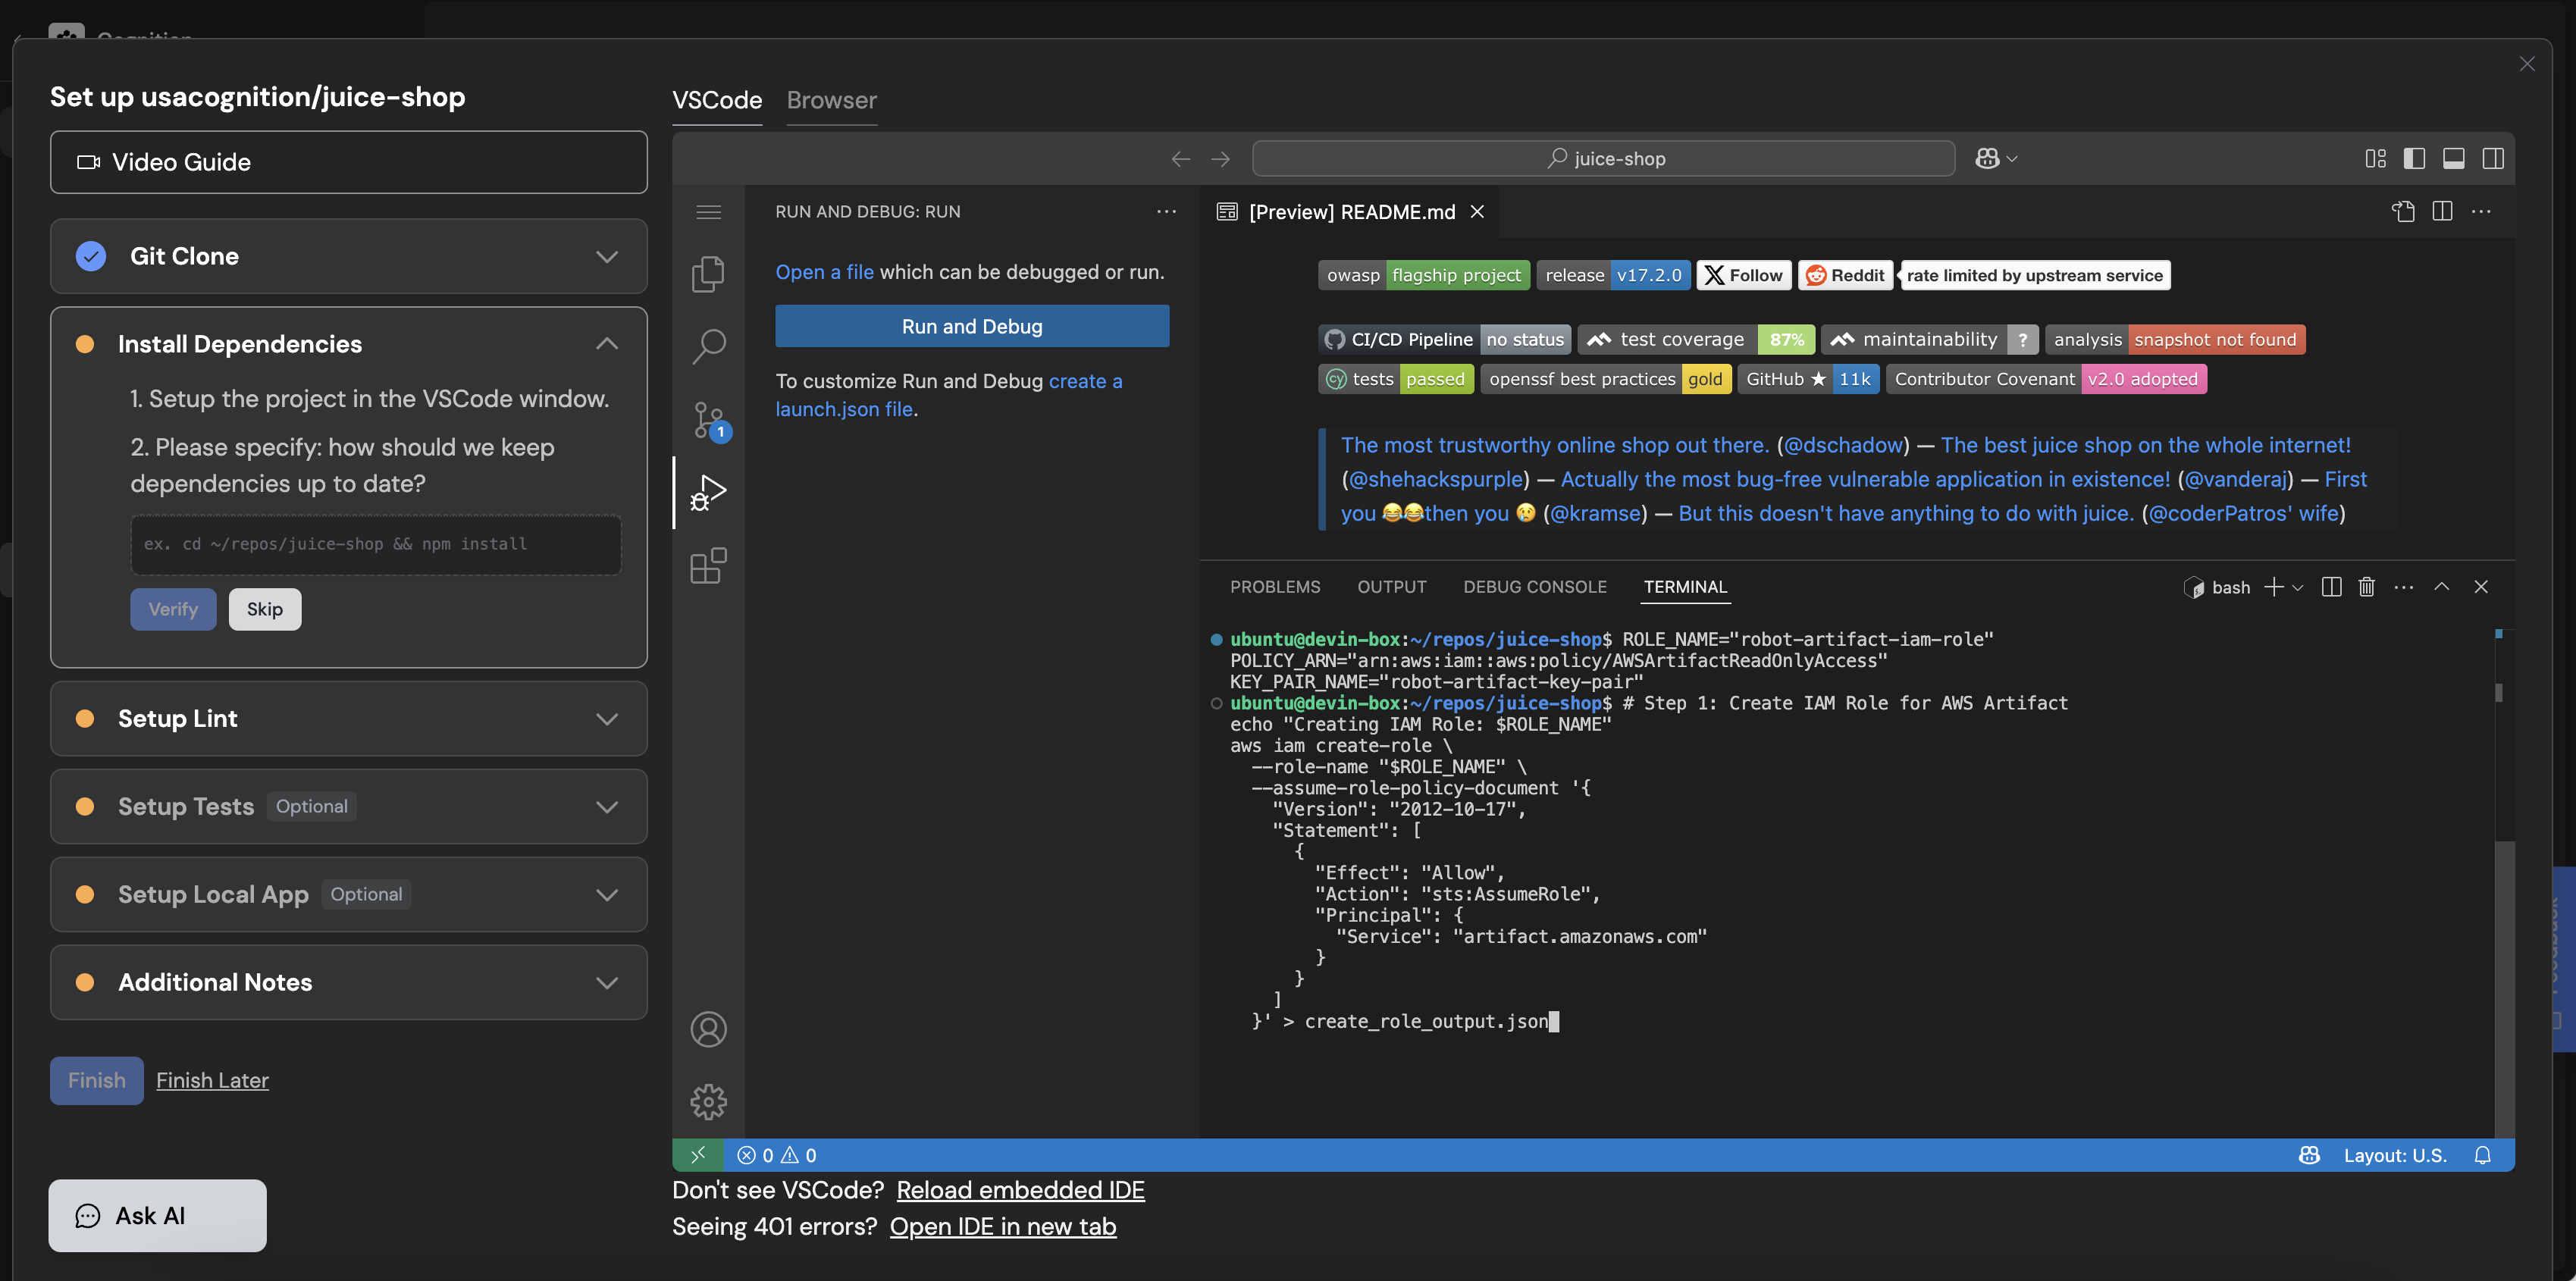The height and width of the screenshot is (1281, 2576).
Task: Switch to the DEBUG CONSOLE tab
Action: point(1534,587)
